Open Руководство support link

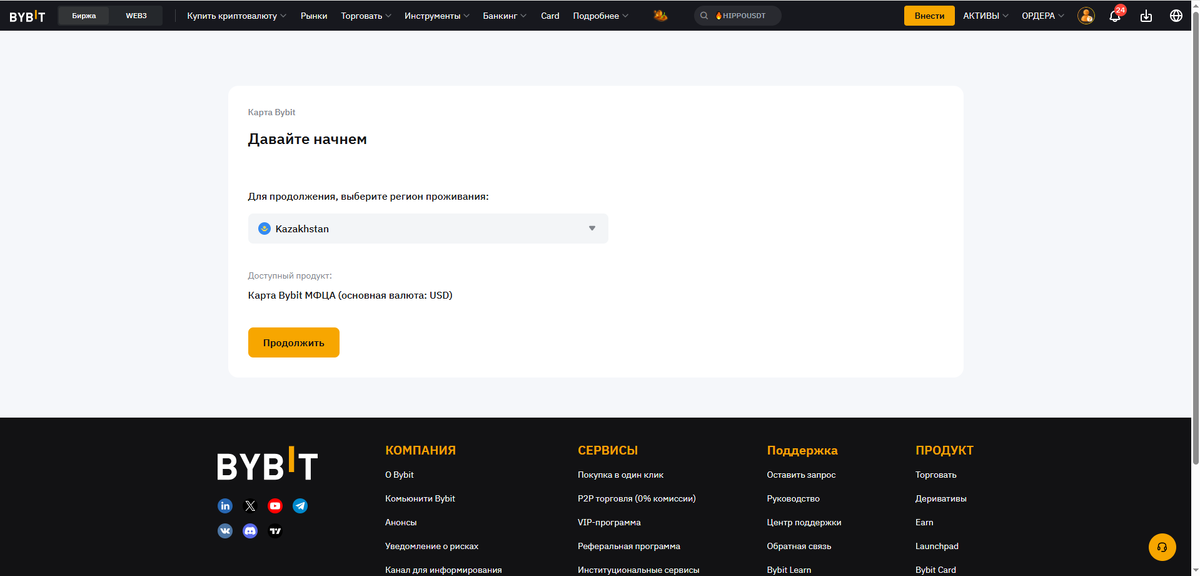click(793, 498)
